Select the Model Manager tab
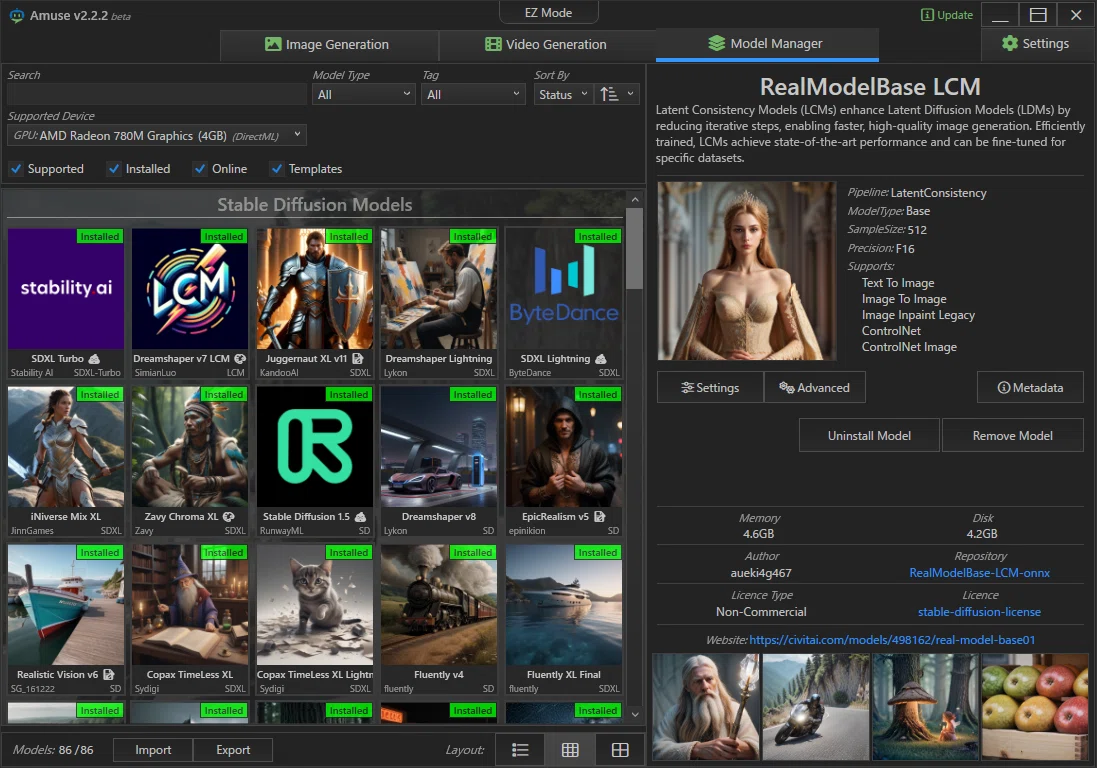The image size is (1097, 768). point(767,44)
